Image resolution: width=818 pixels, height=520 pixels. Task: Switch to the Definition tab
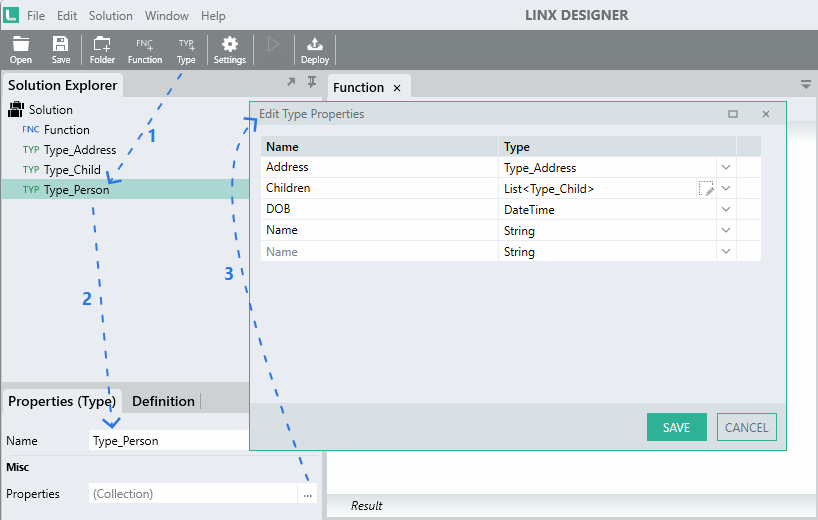(163, 401)
